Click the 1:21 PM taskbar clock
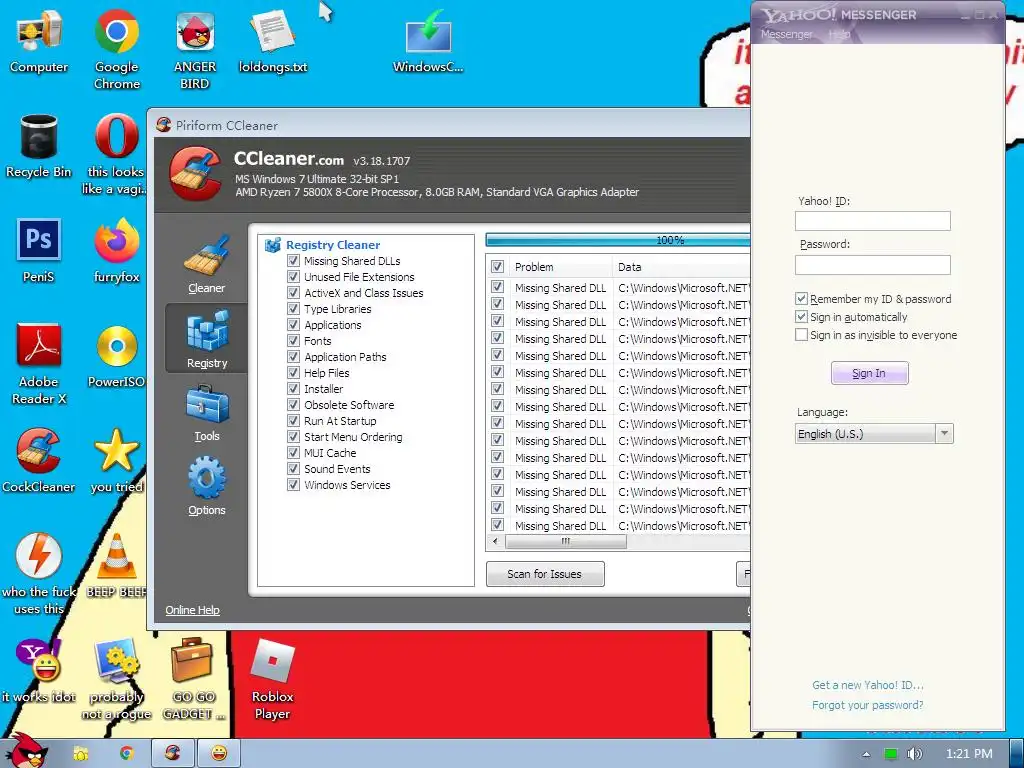 coord(969,754)
